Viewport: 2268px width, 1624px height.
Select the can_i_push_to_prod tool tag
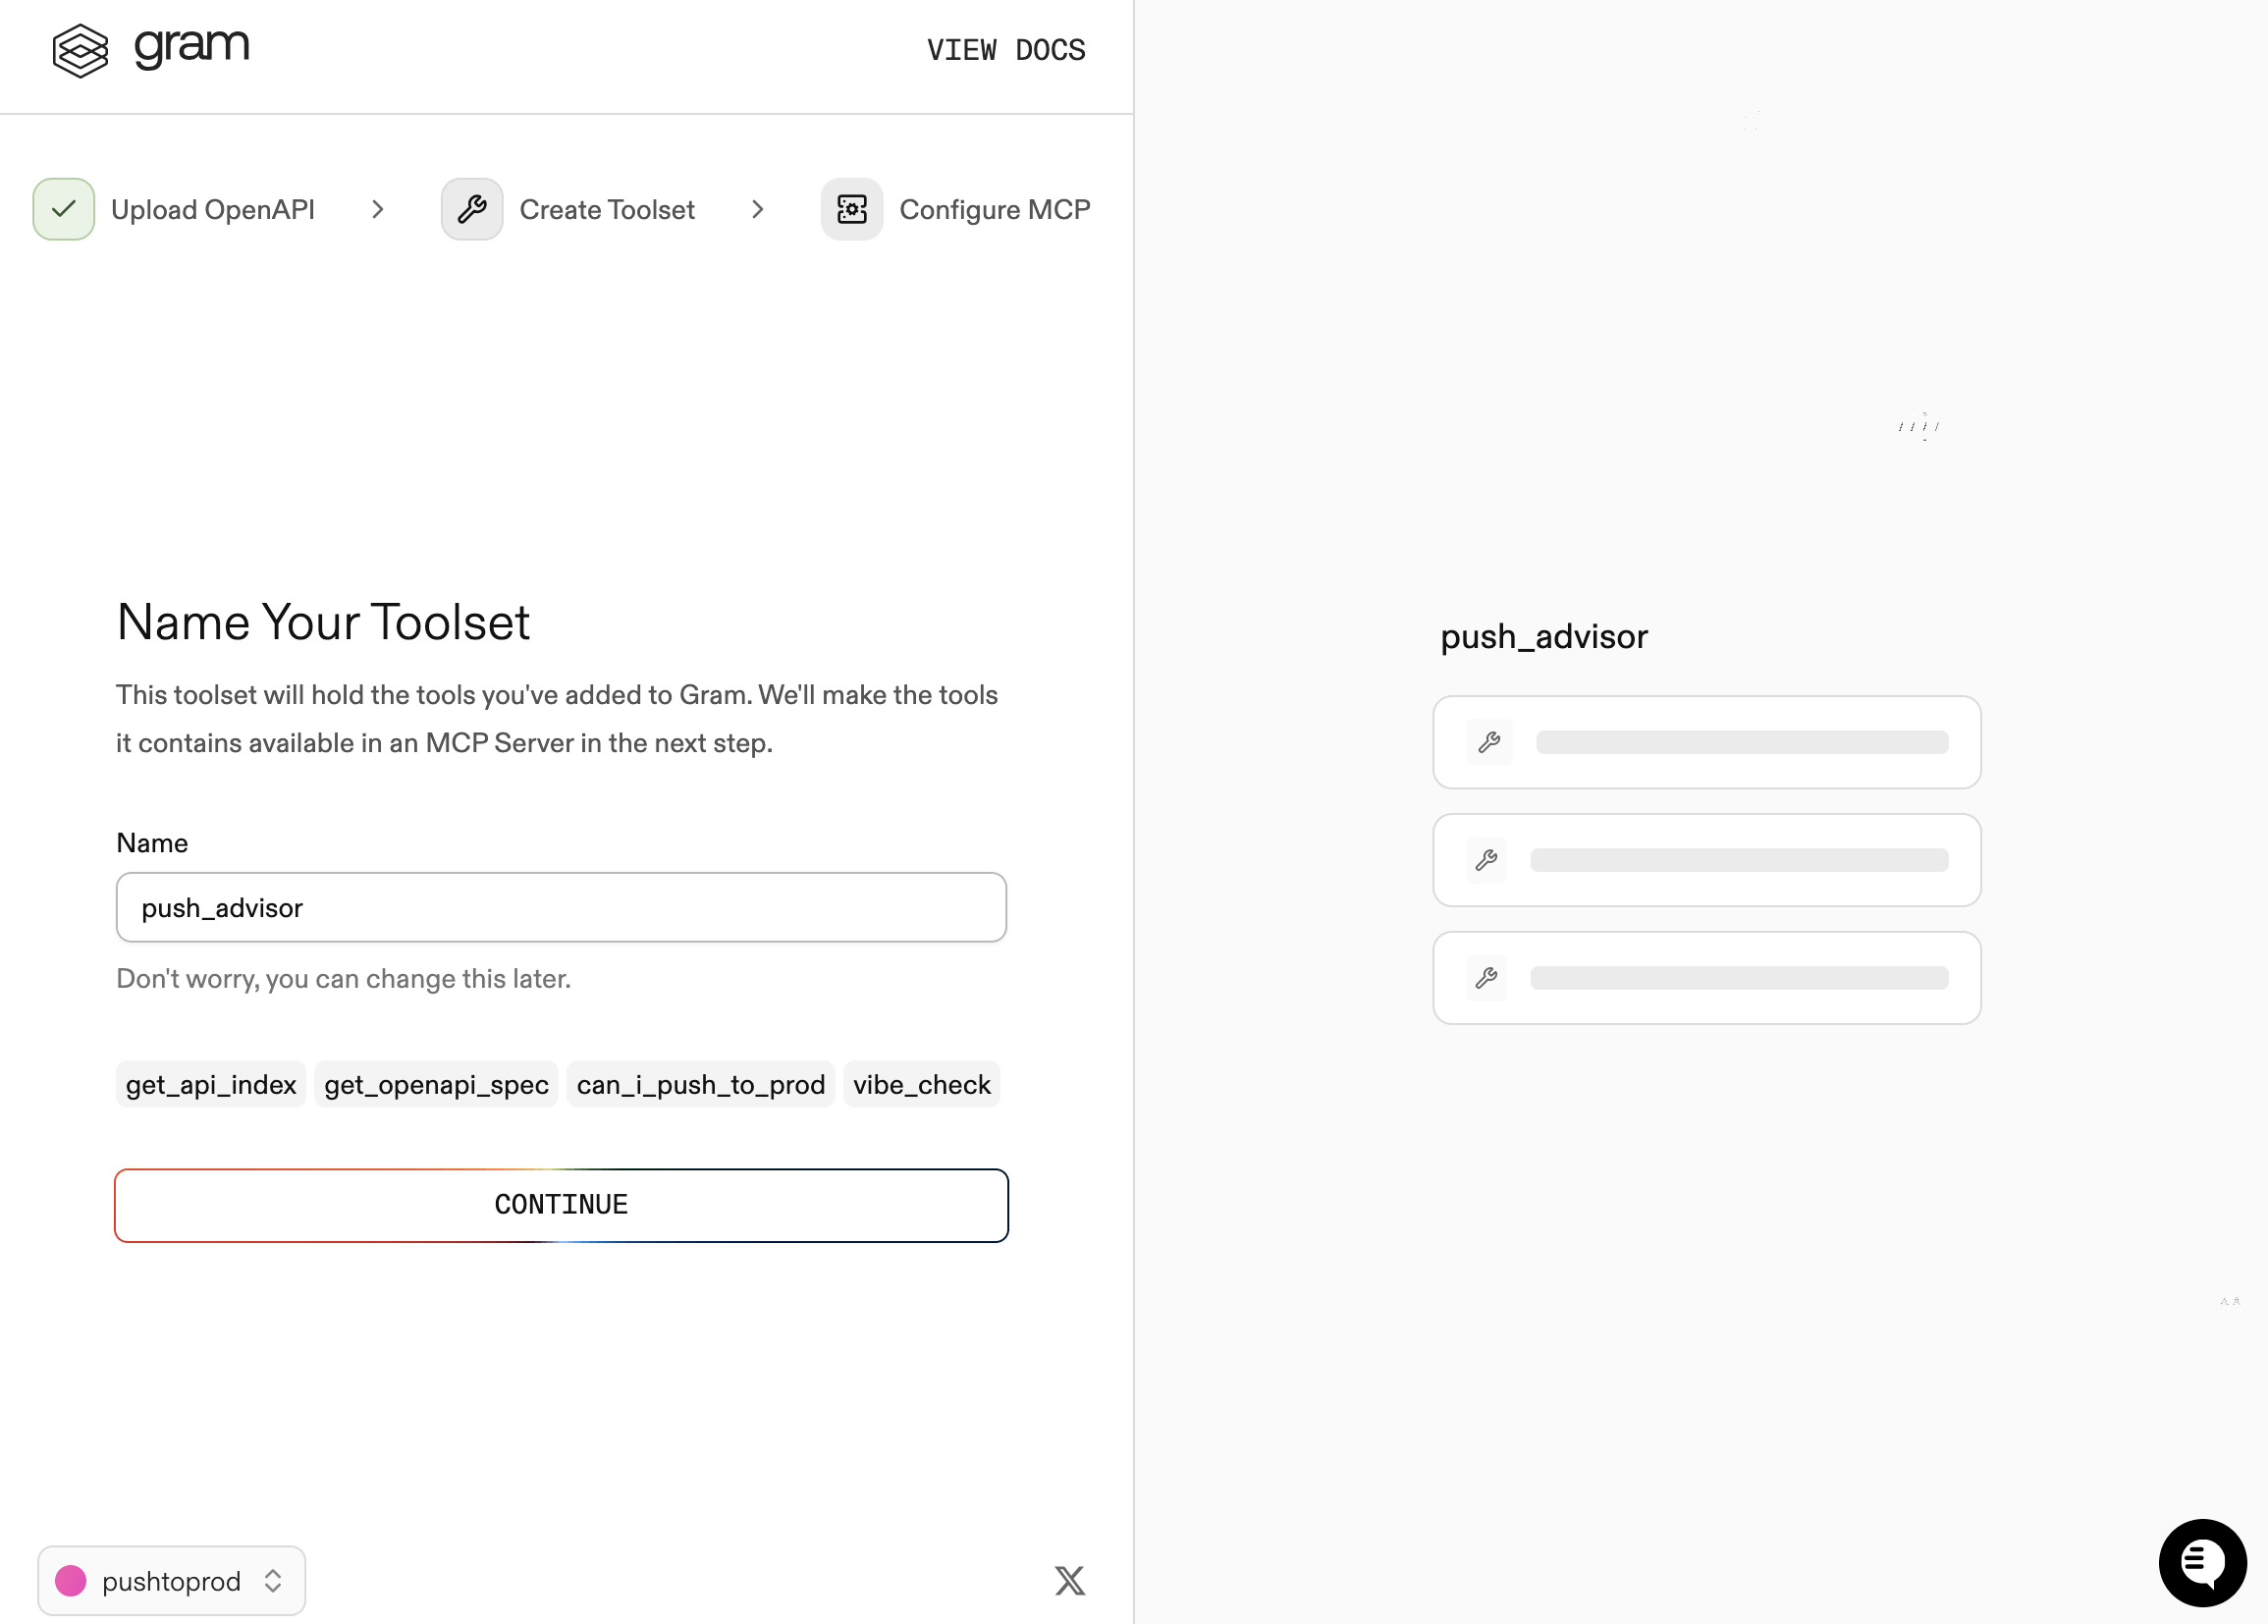point(700,1084)
